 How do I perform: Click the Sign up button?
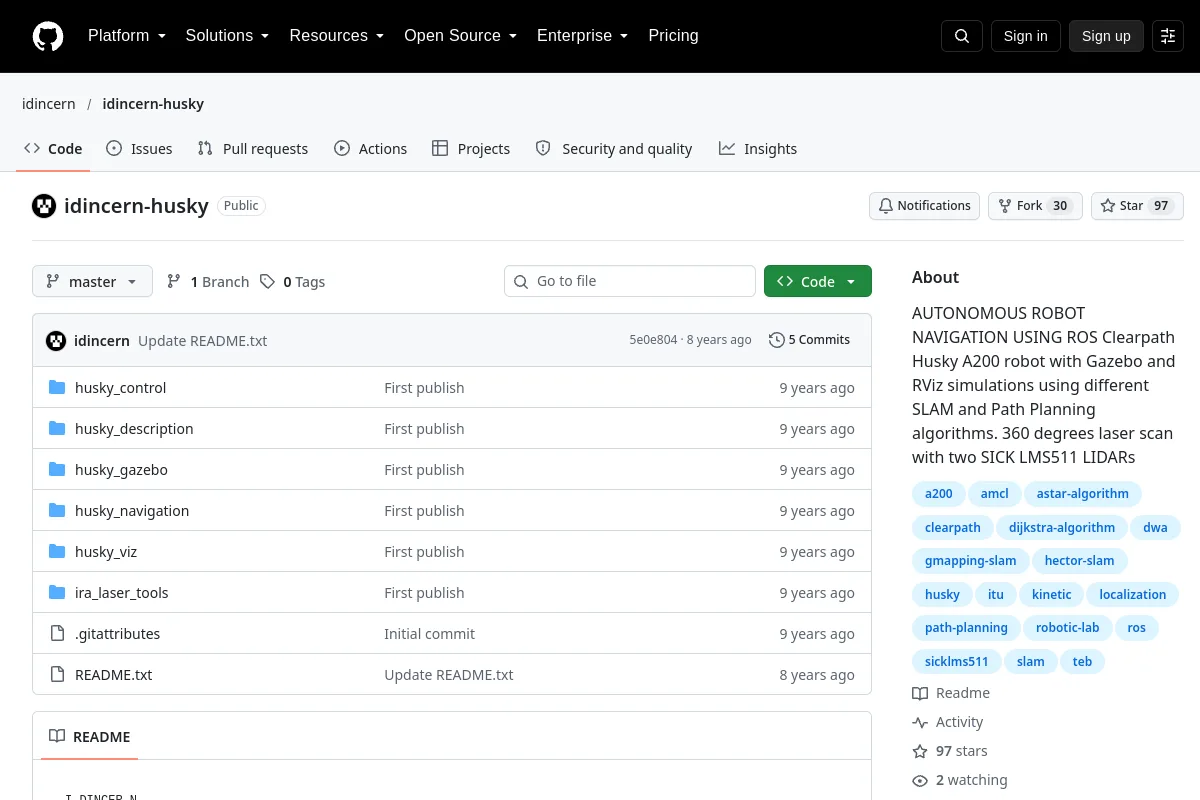tap(1106, 36)
